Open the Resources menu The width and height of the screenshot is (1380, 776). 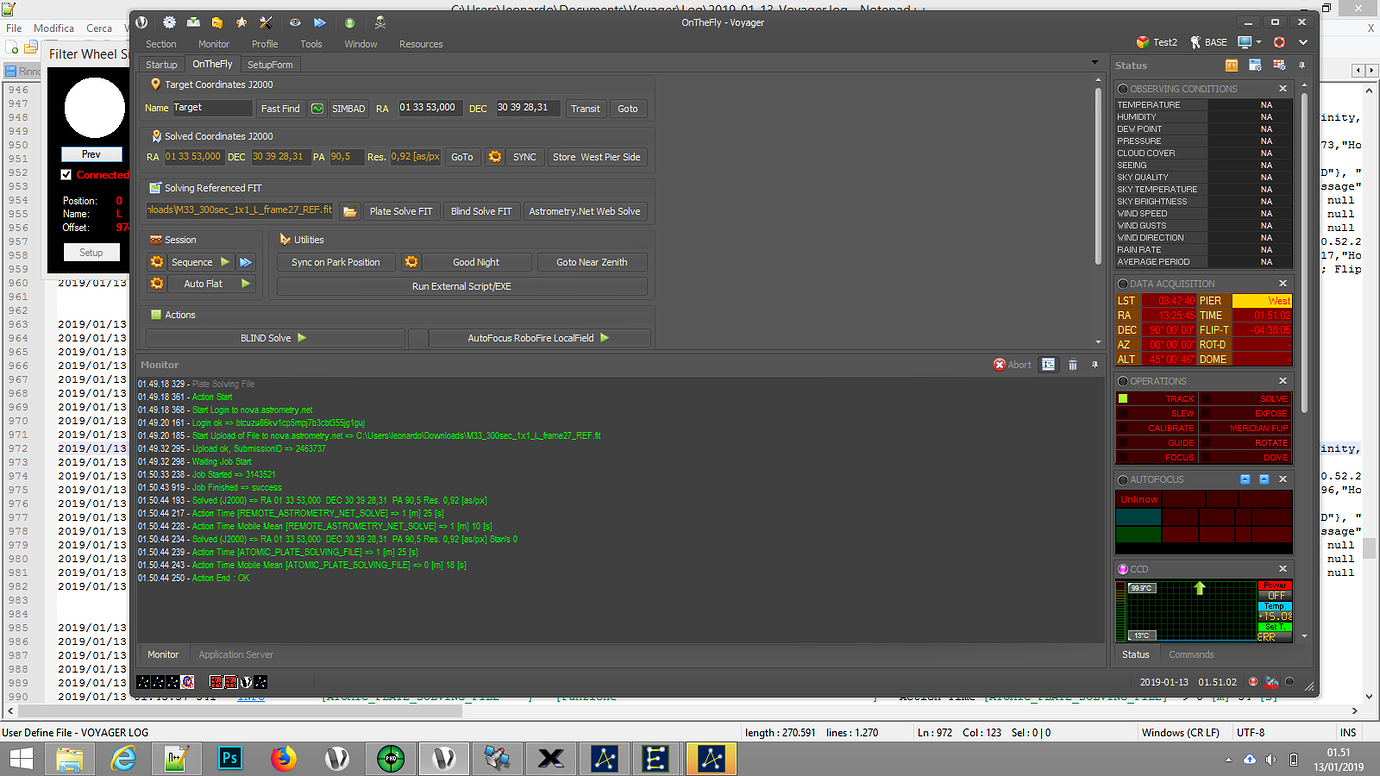coord(421,44)
